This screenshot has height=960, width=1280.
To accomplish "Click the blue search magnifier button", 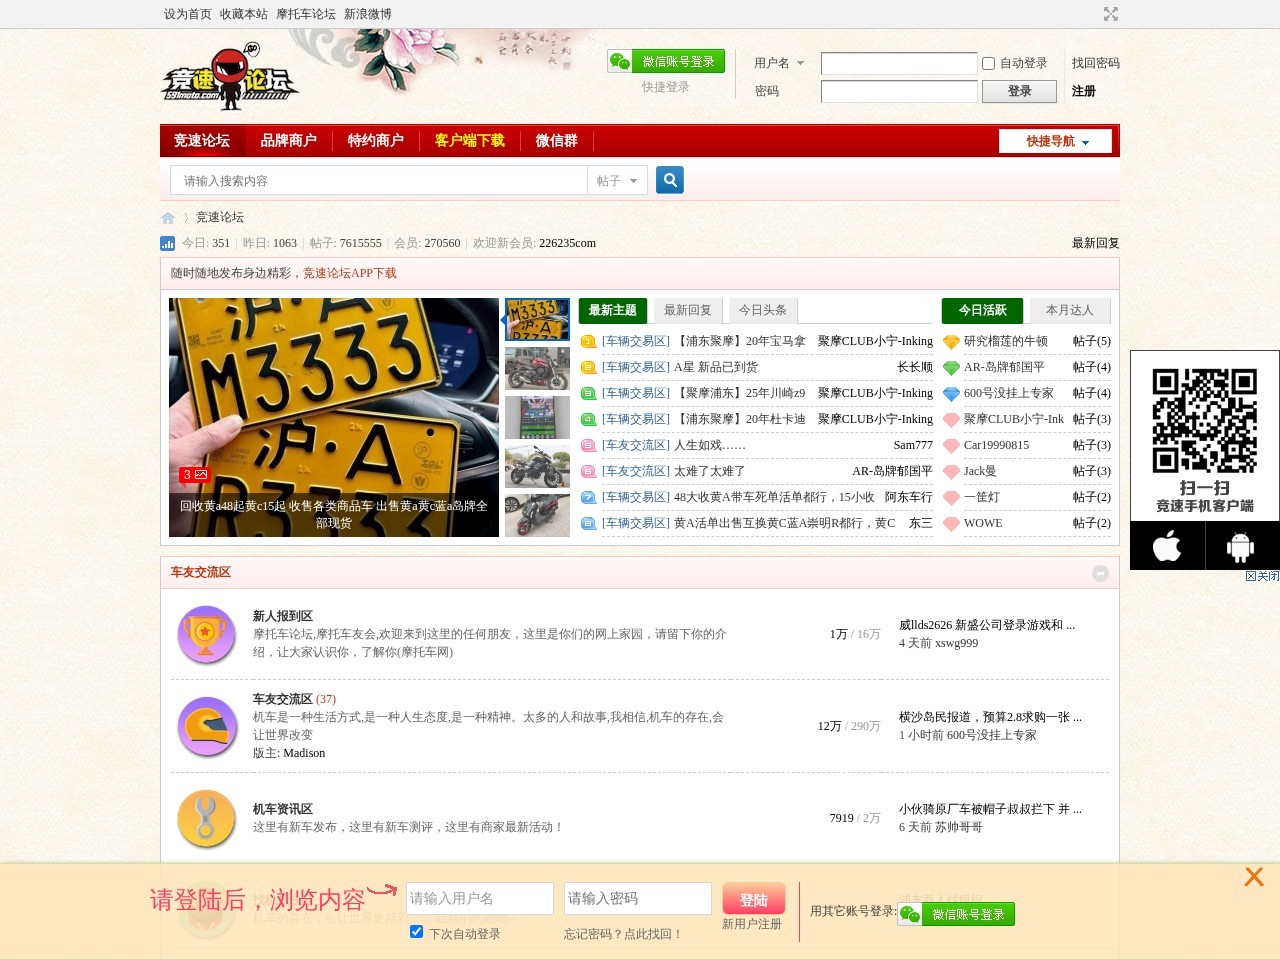I will 670,180.
